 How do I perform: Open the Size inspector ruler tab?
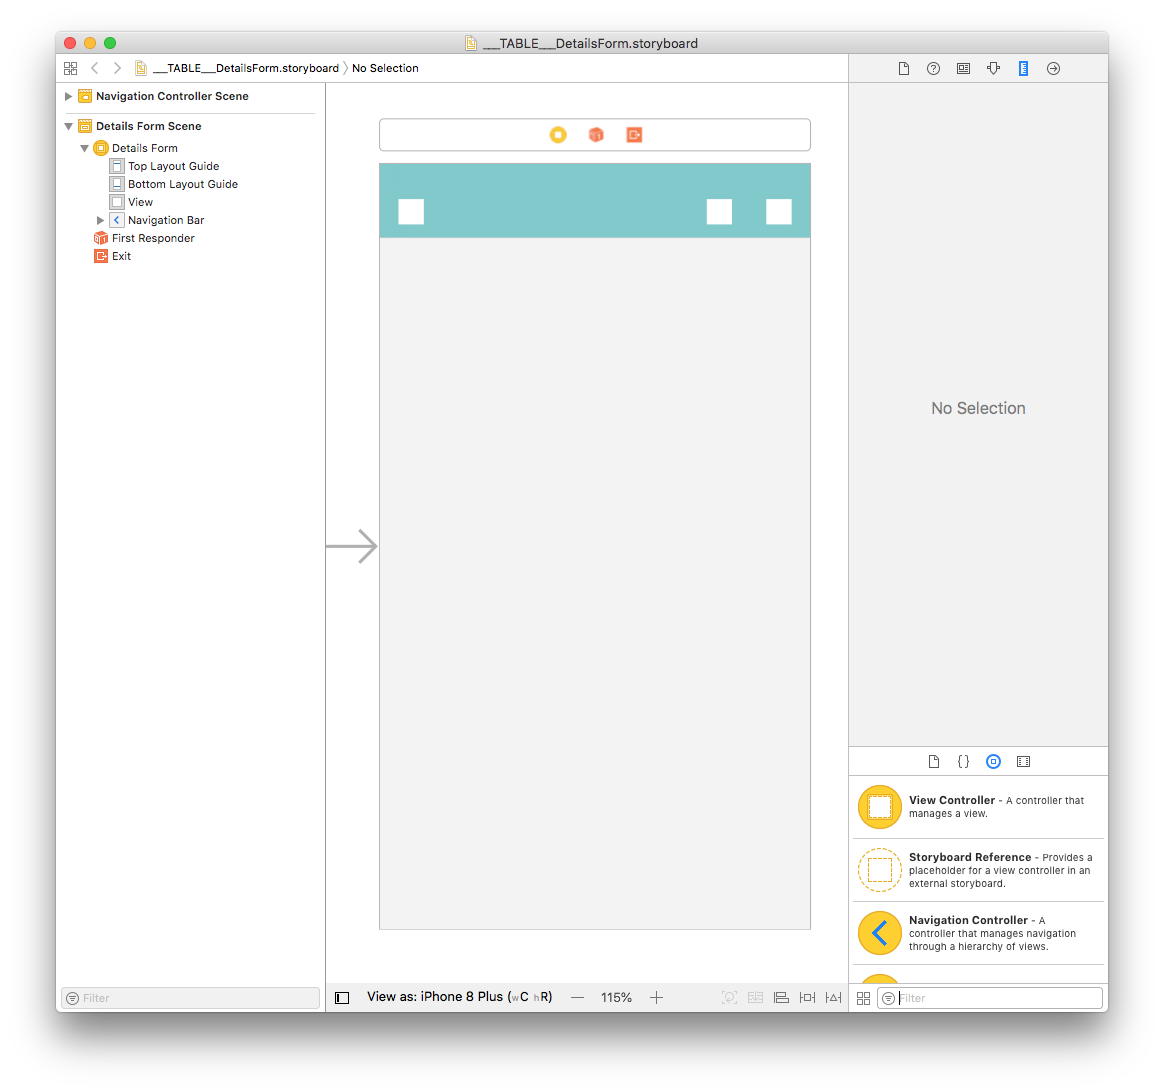(1023, 68)
